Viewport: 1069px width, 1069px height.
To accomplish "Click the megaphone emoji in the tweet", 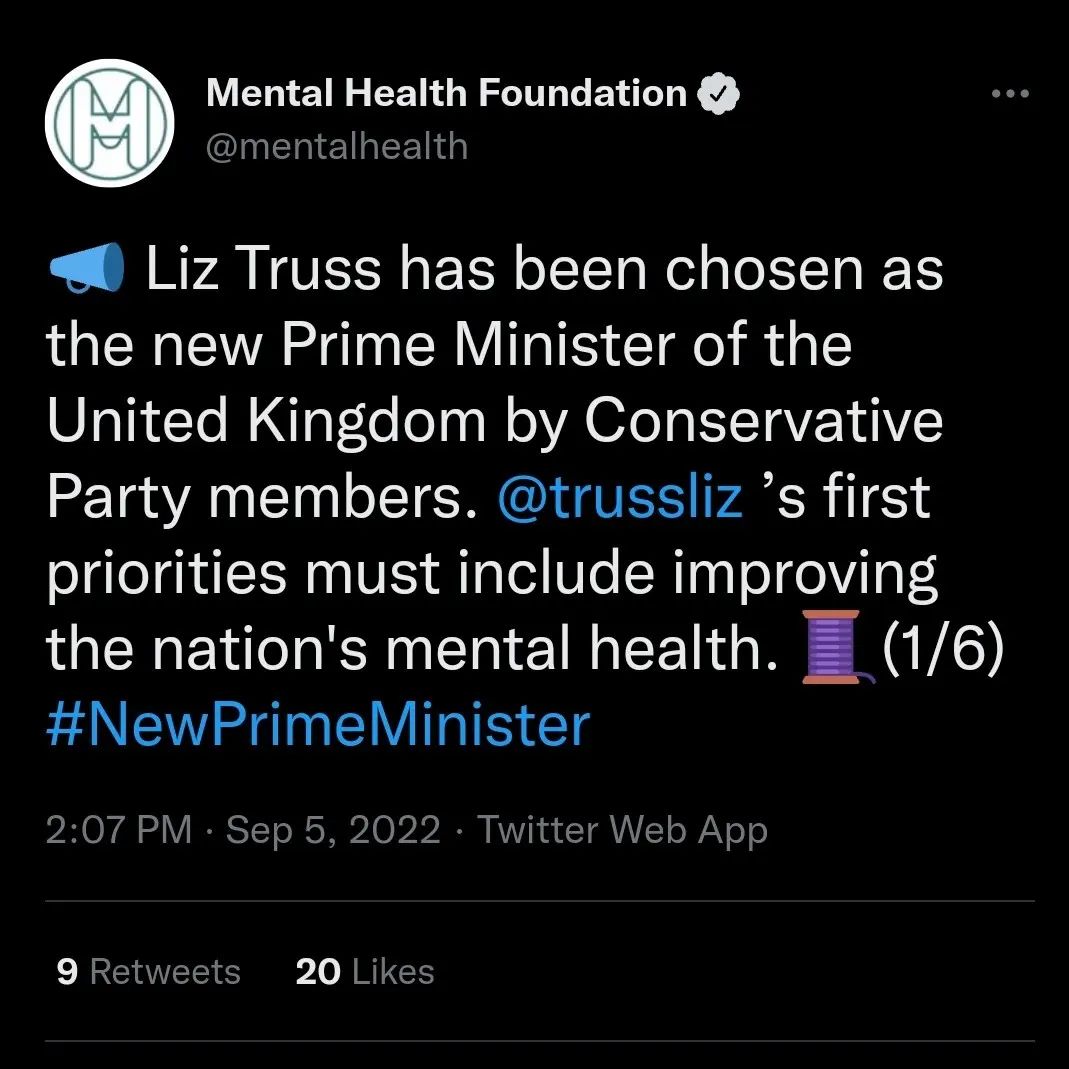I will click(x=87, y=268).
